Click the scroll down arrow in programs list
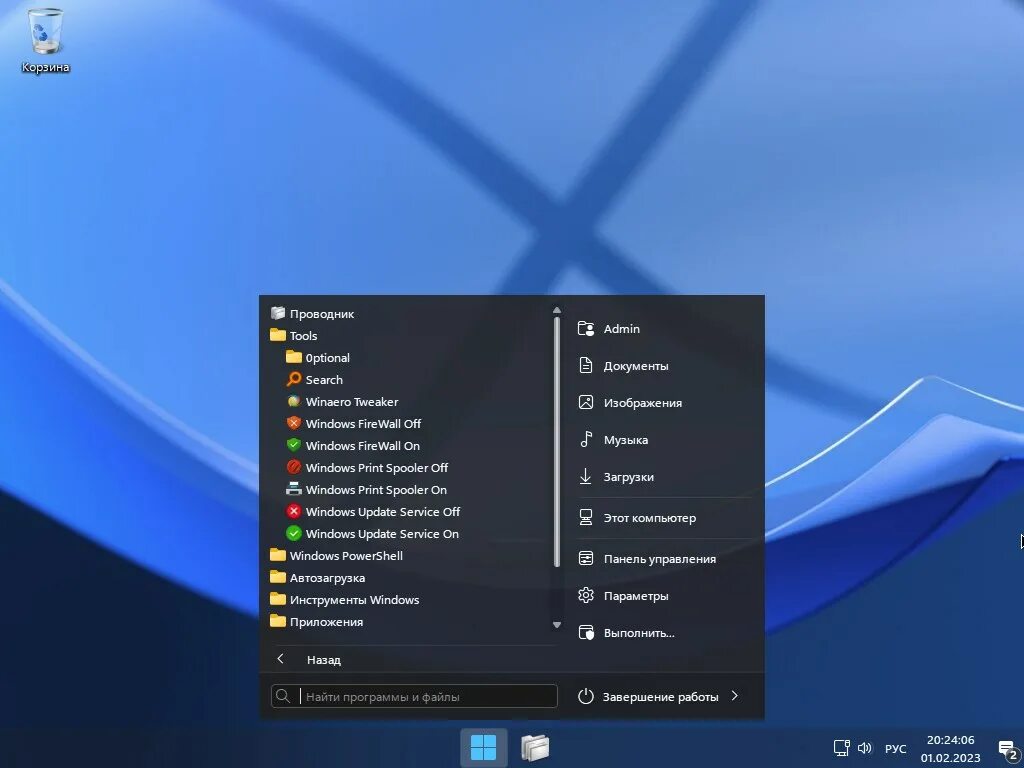This screenshot has height=768, width=1024. pos(556,625)
